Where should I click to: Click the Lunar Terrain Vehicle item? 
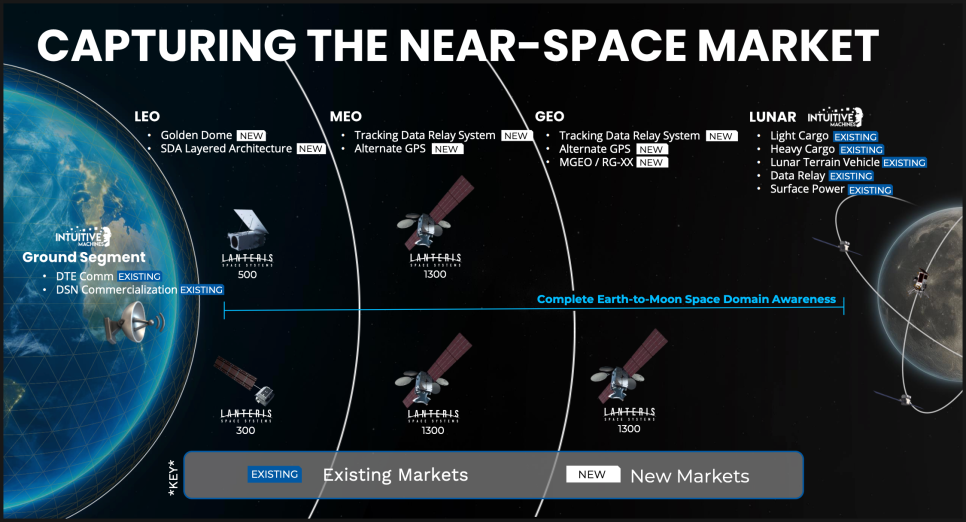tap(825, 162)
